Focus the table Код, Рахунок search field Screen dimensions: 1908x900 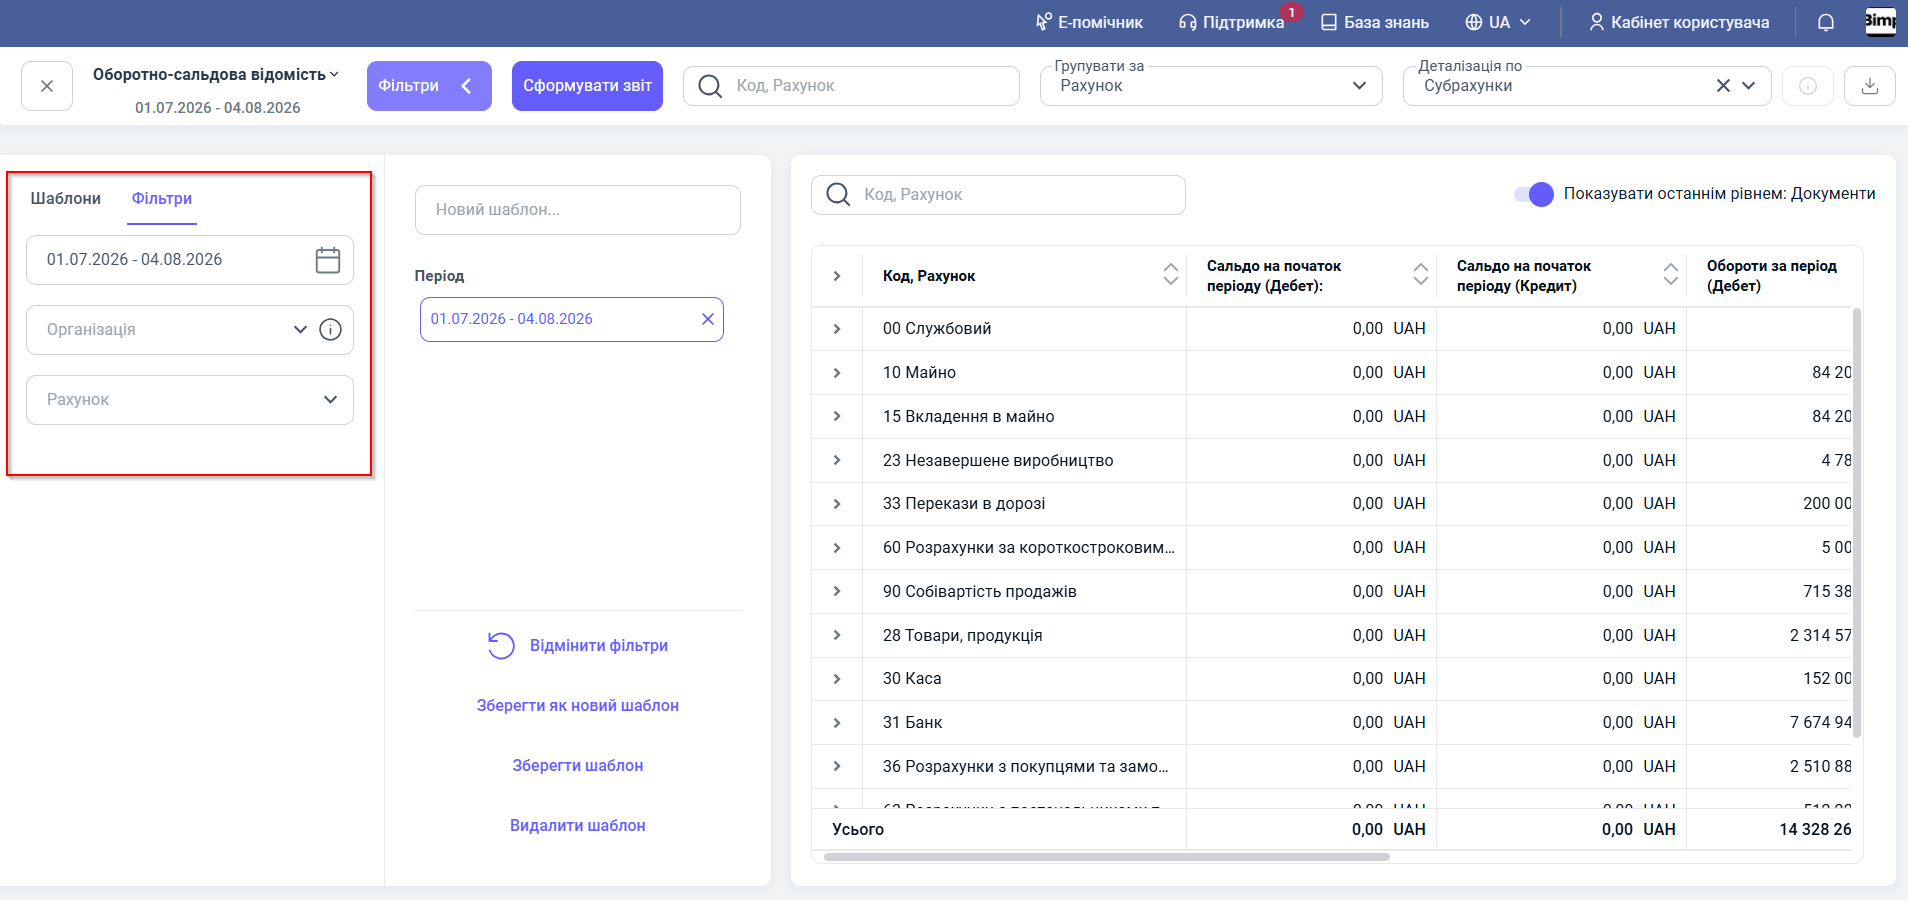(x=998, y=195)
